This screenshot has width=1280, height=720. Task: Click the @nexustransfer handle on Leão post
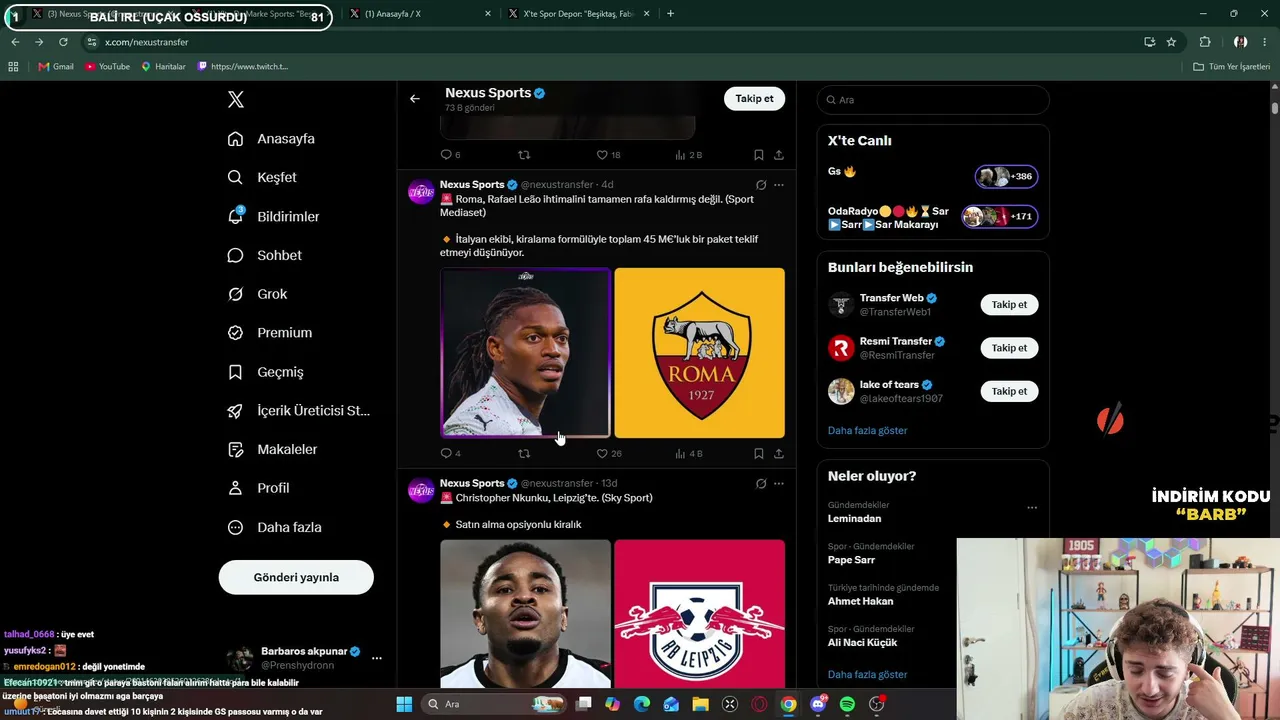point(557,185)
